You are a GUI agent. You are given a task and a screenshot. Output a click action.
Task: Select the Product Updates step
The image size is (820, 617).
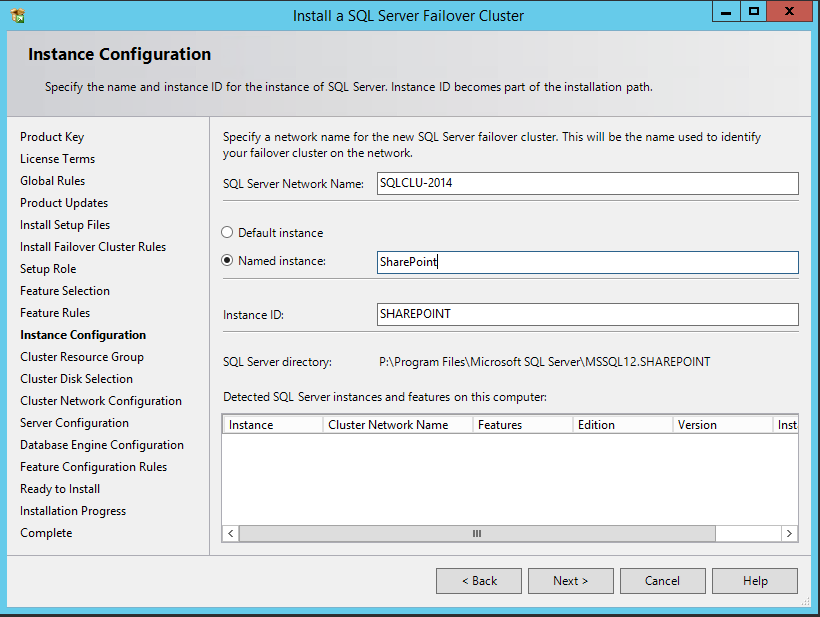pyautogui.click(x=64, y=203)
